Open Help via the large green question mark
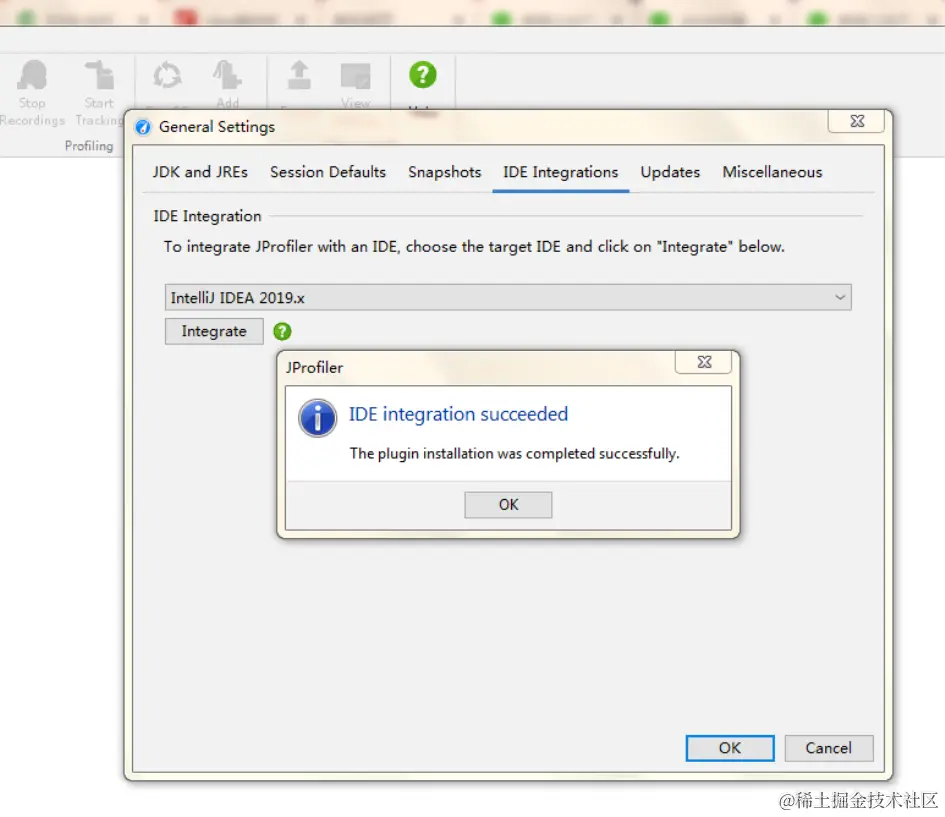This screenshot has width=945, height=817. coord(422,75)
